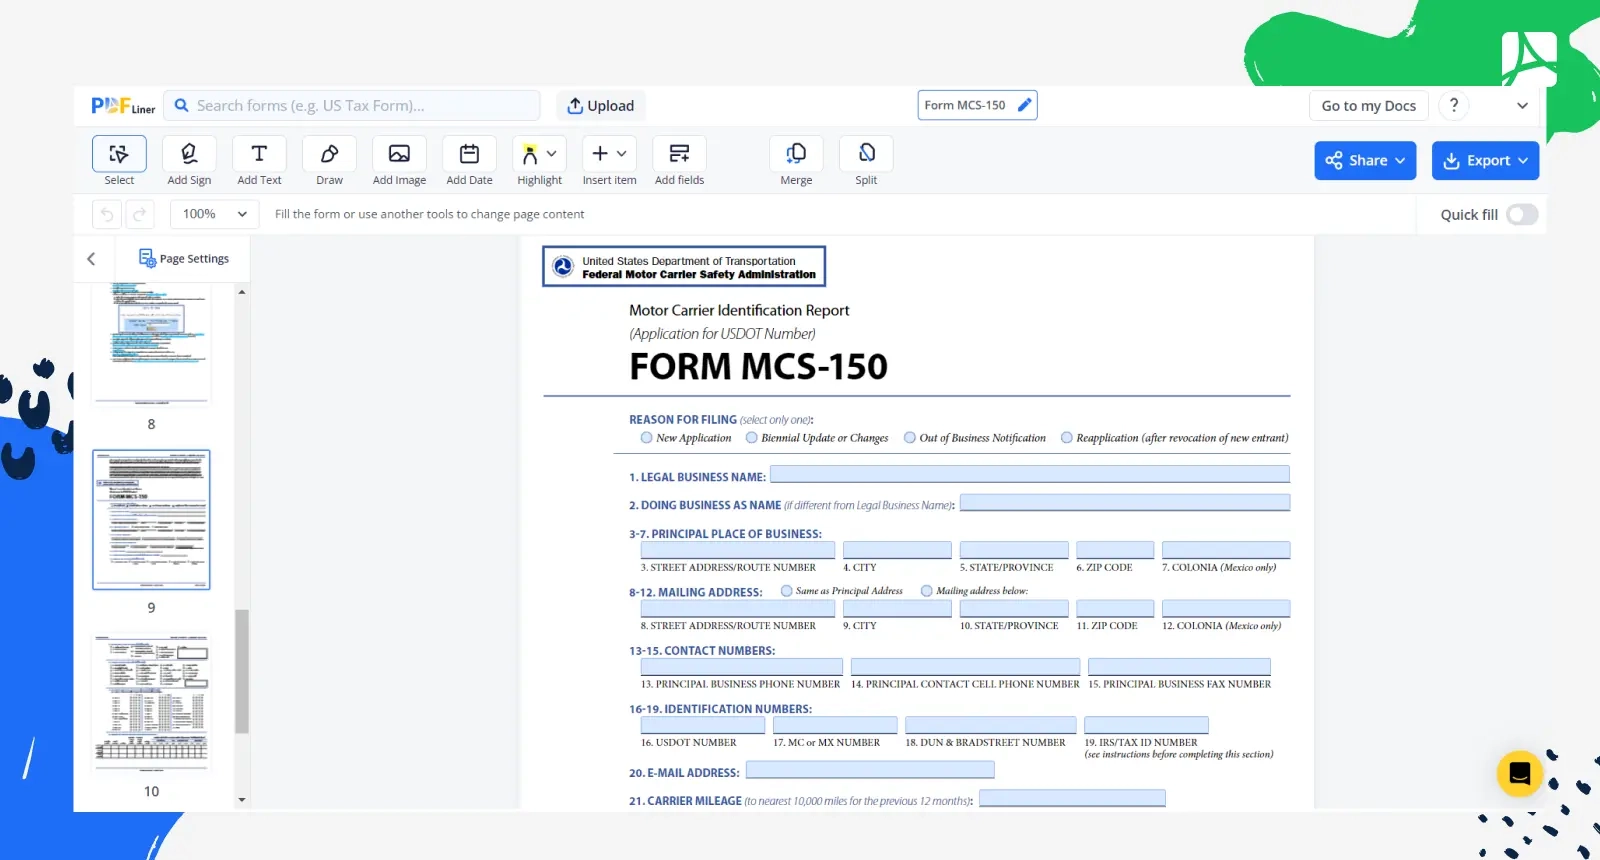Click the principal Zip Code field
The image size is (1600, 860).
click(1115, 550)
